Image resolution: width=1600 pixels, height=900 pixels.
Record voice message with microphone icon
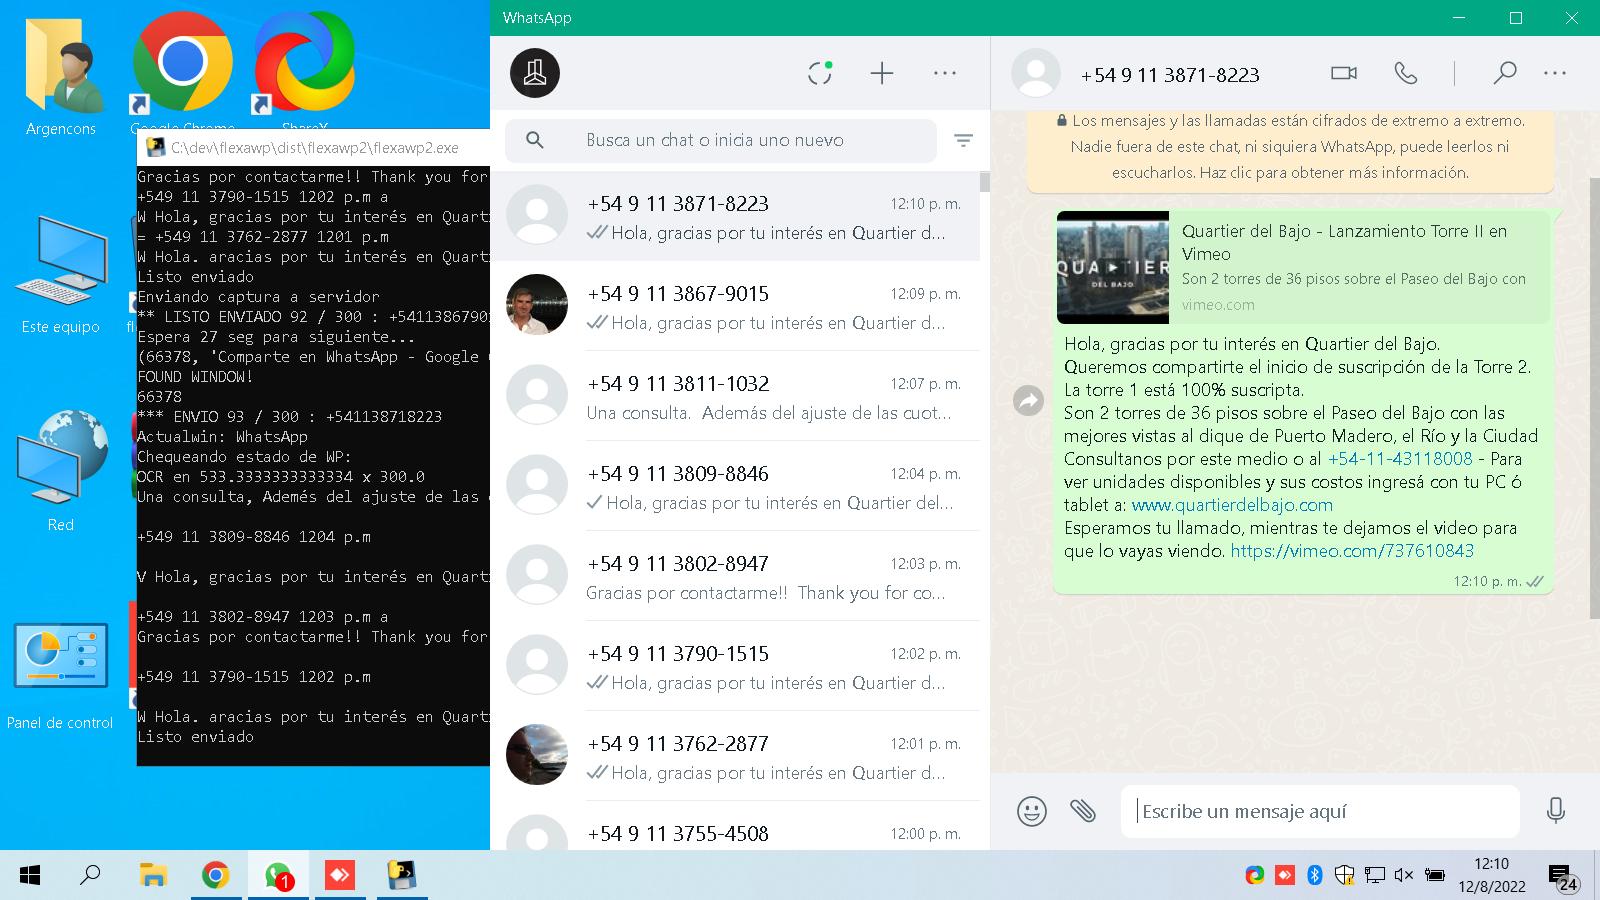[1555, 811]
